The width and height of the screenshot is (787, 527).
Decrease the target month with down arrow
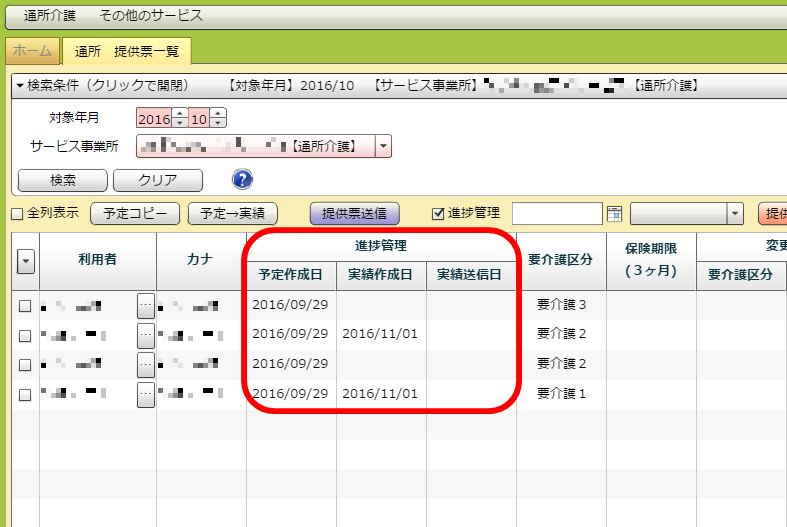[218, 124]
